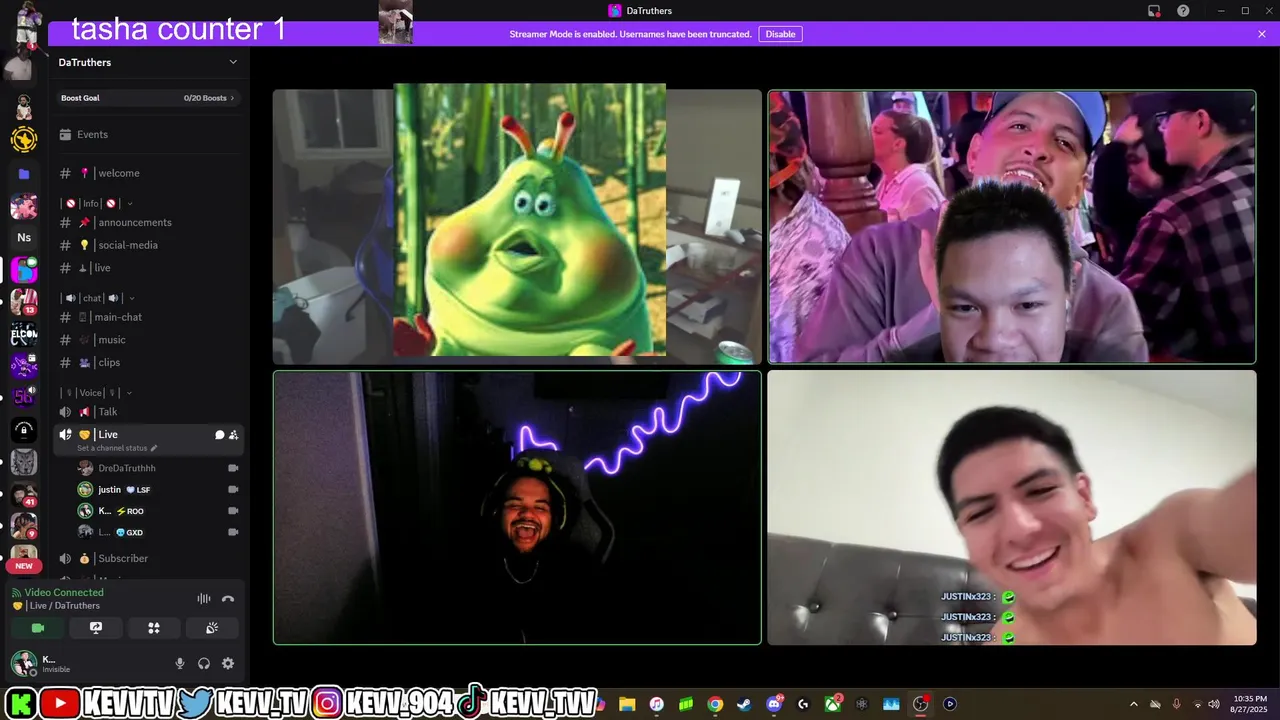
Task: Select user DreDaTruthhh in voice list
Action: click(158, 468)
